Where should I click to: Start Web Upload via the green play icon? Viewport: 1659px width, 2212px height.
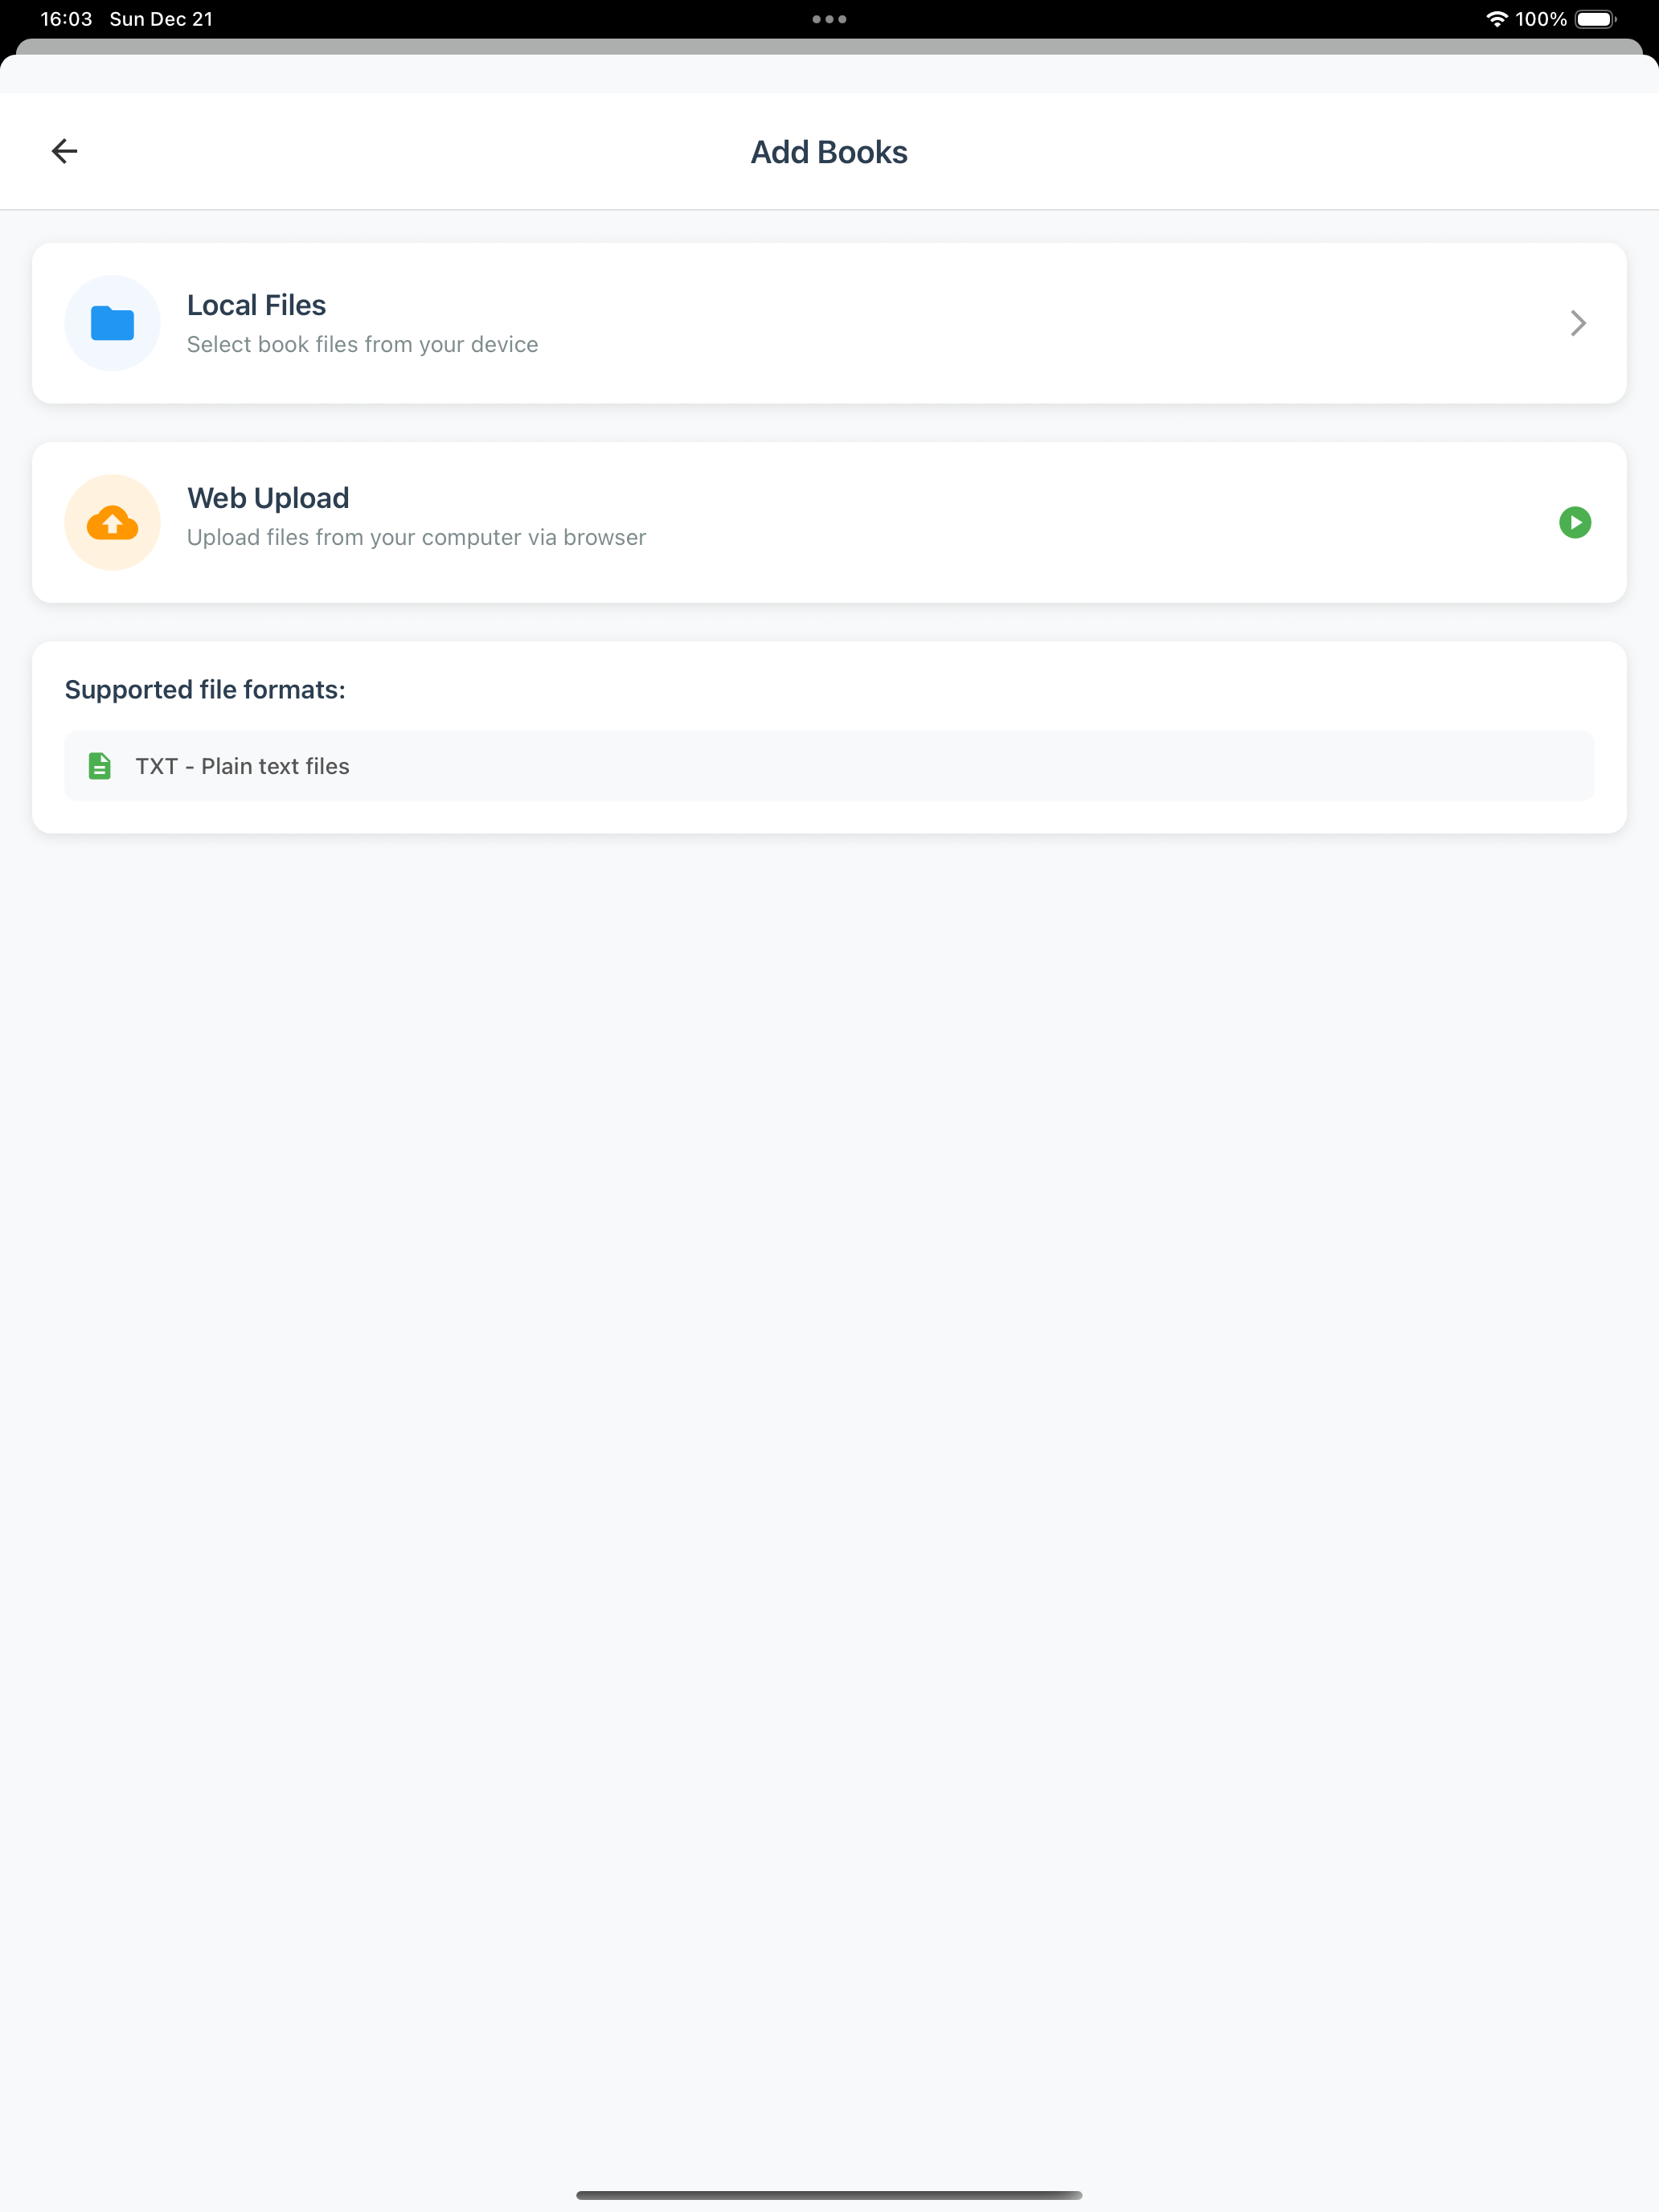pyautogui.click(x=1575, y=522)
